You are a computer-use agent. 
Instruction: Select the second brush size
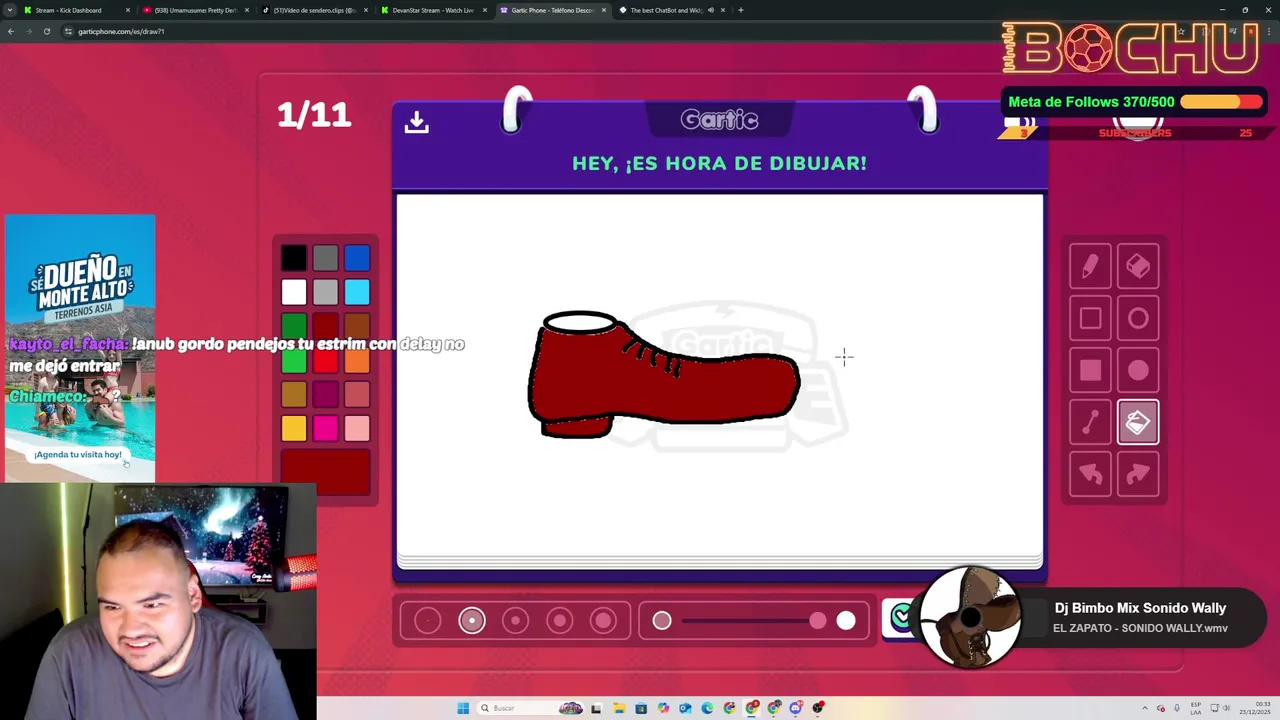[472, 621]
